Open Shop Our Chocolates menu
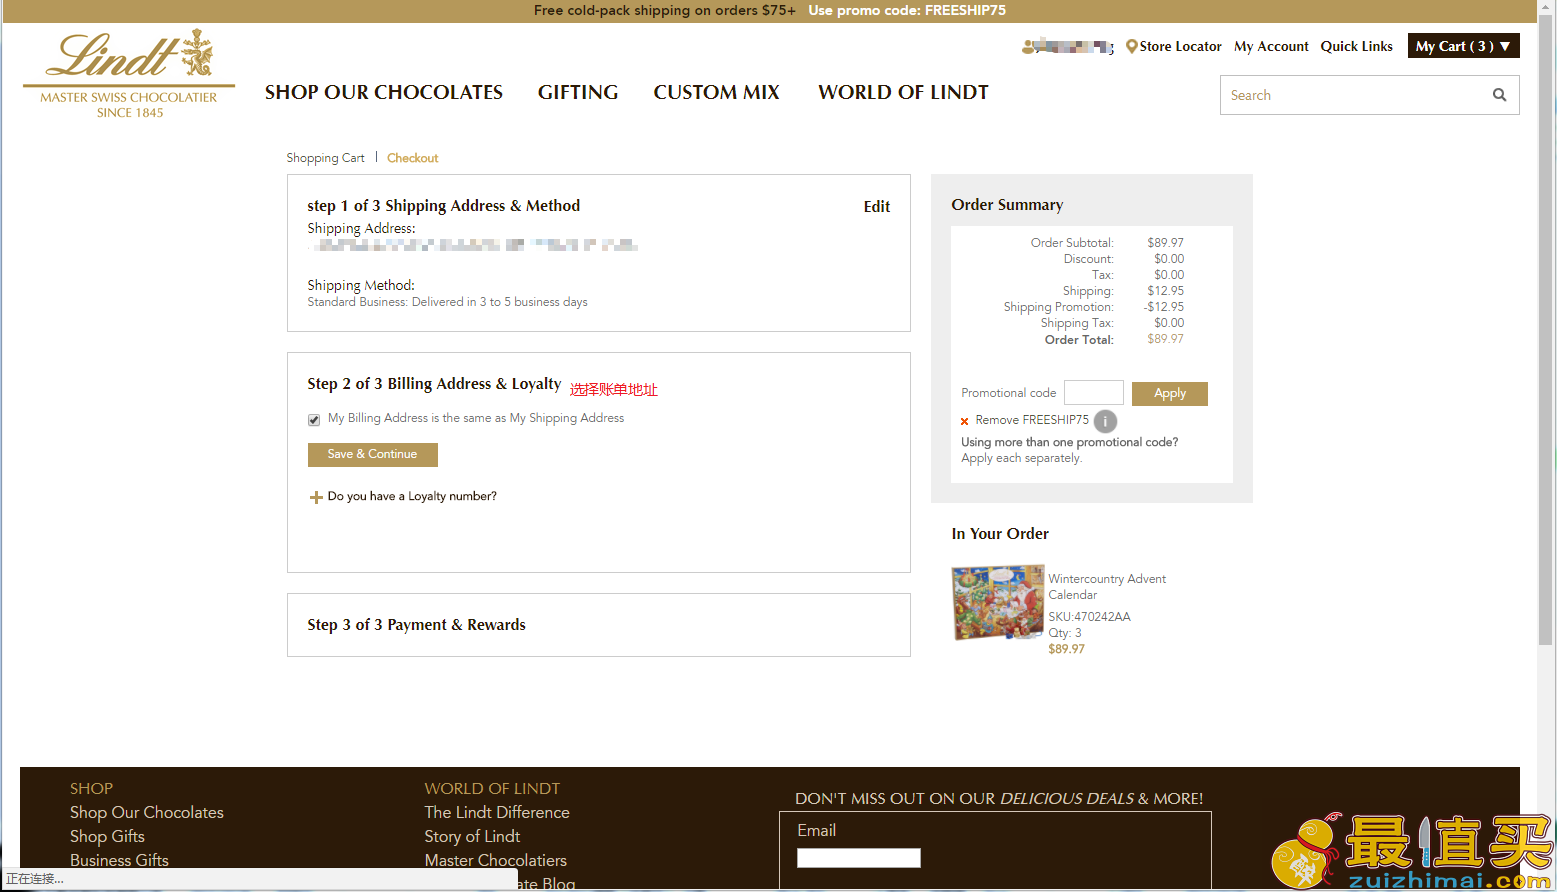 tap(384, 92)
